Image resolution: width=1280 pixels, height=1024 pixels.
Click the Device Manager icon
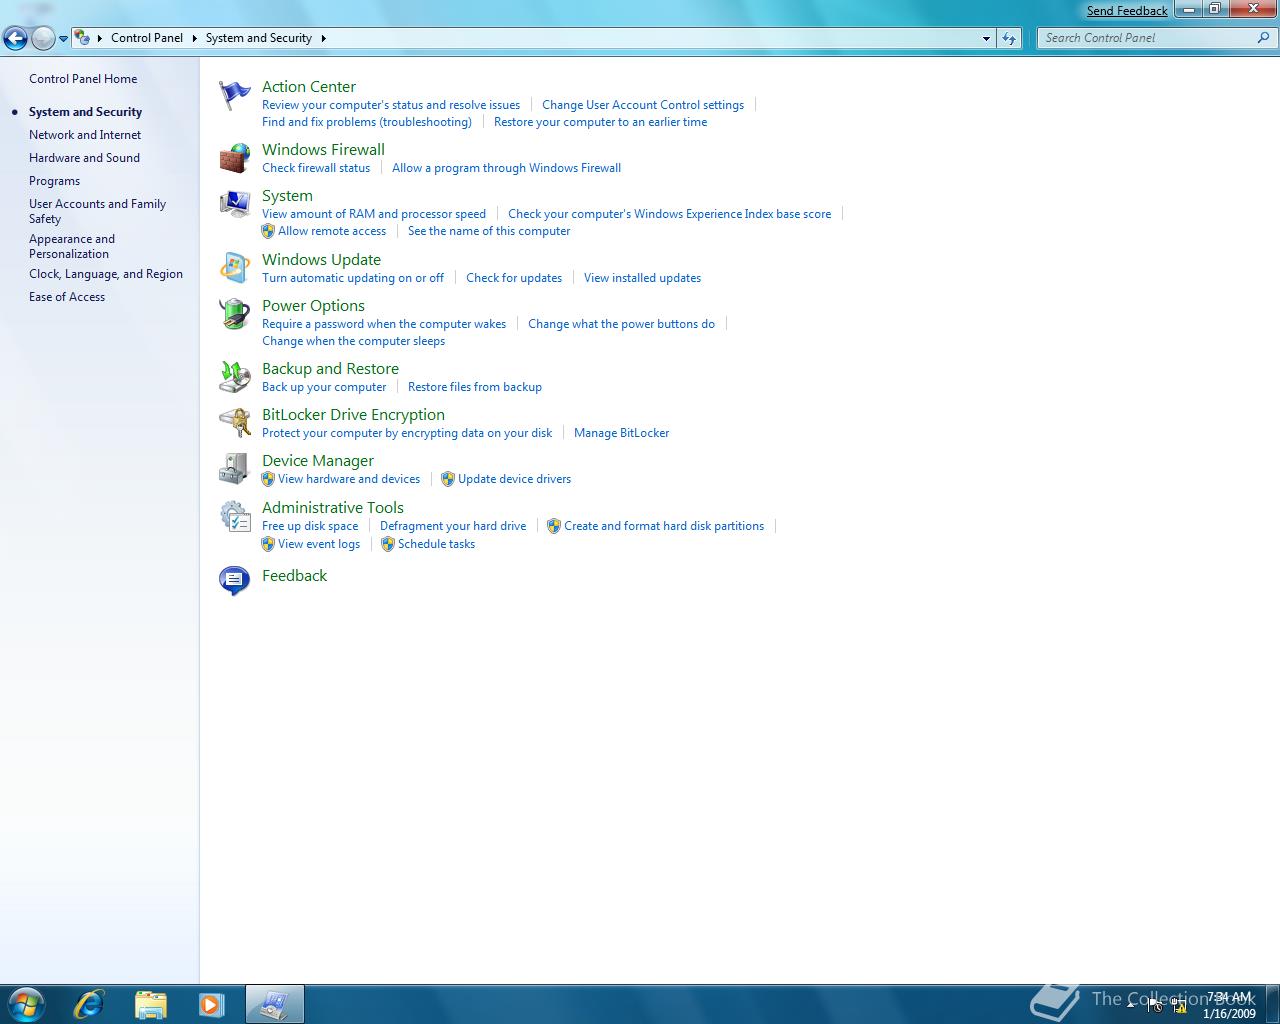(x=235, y=469)
